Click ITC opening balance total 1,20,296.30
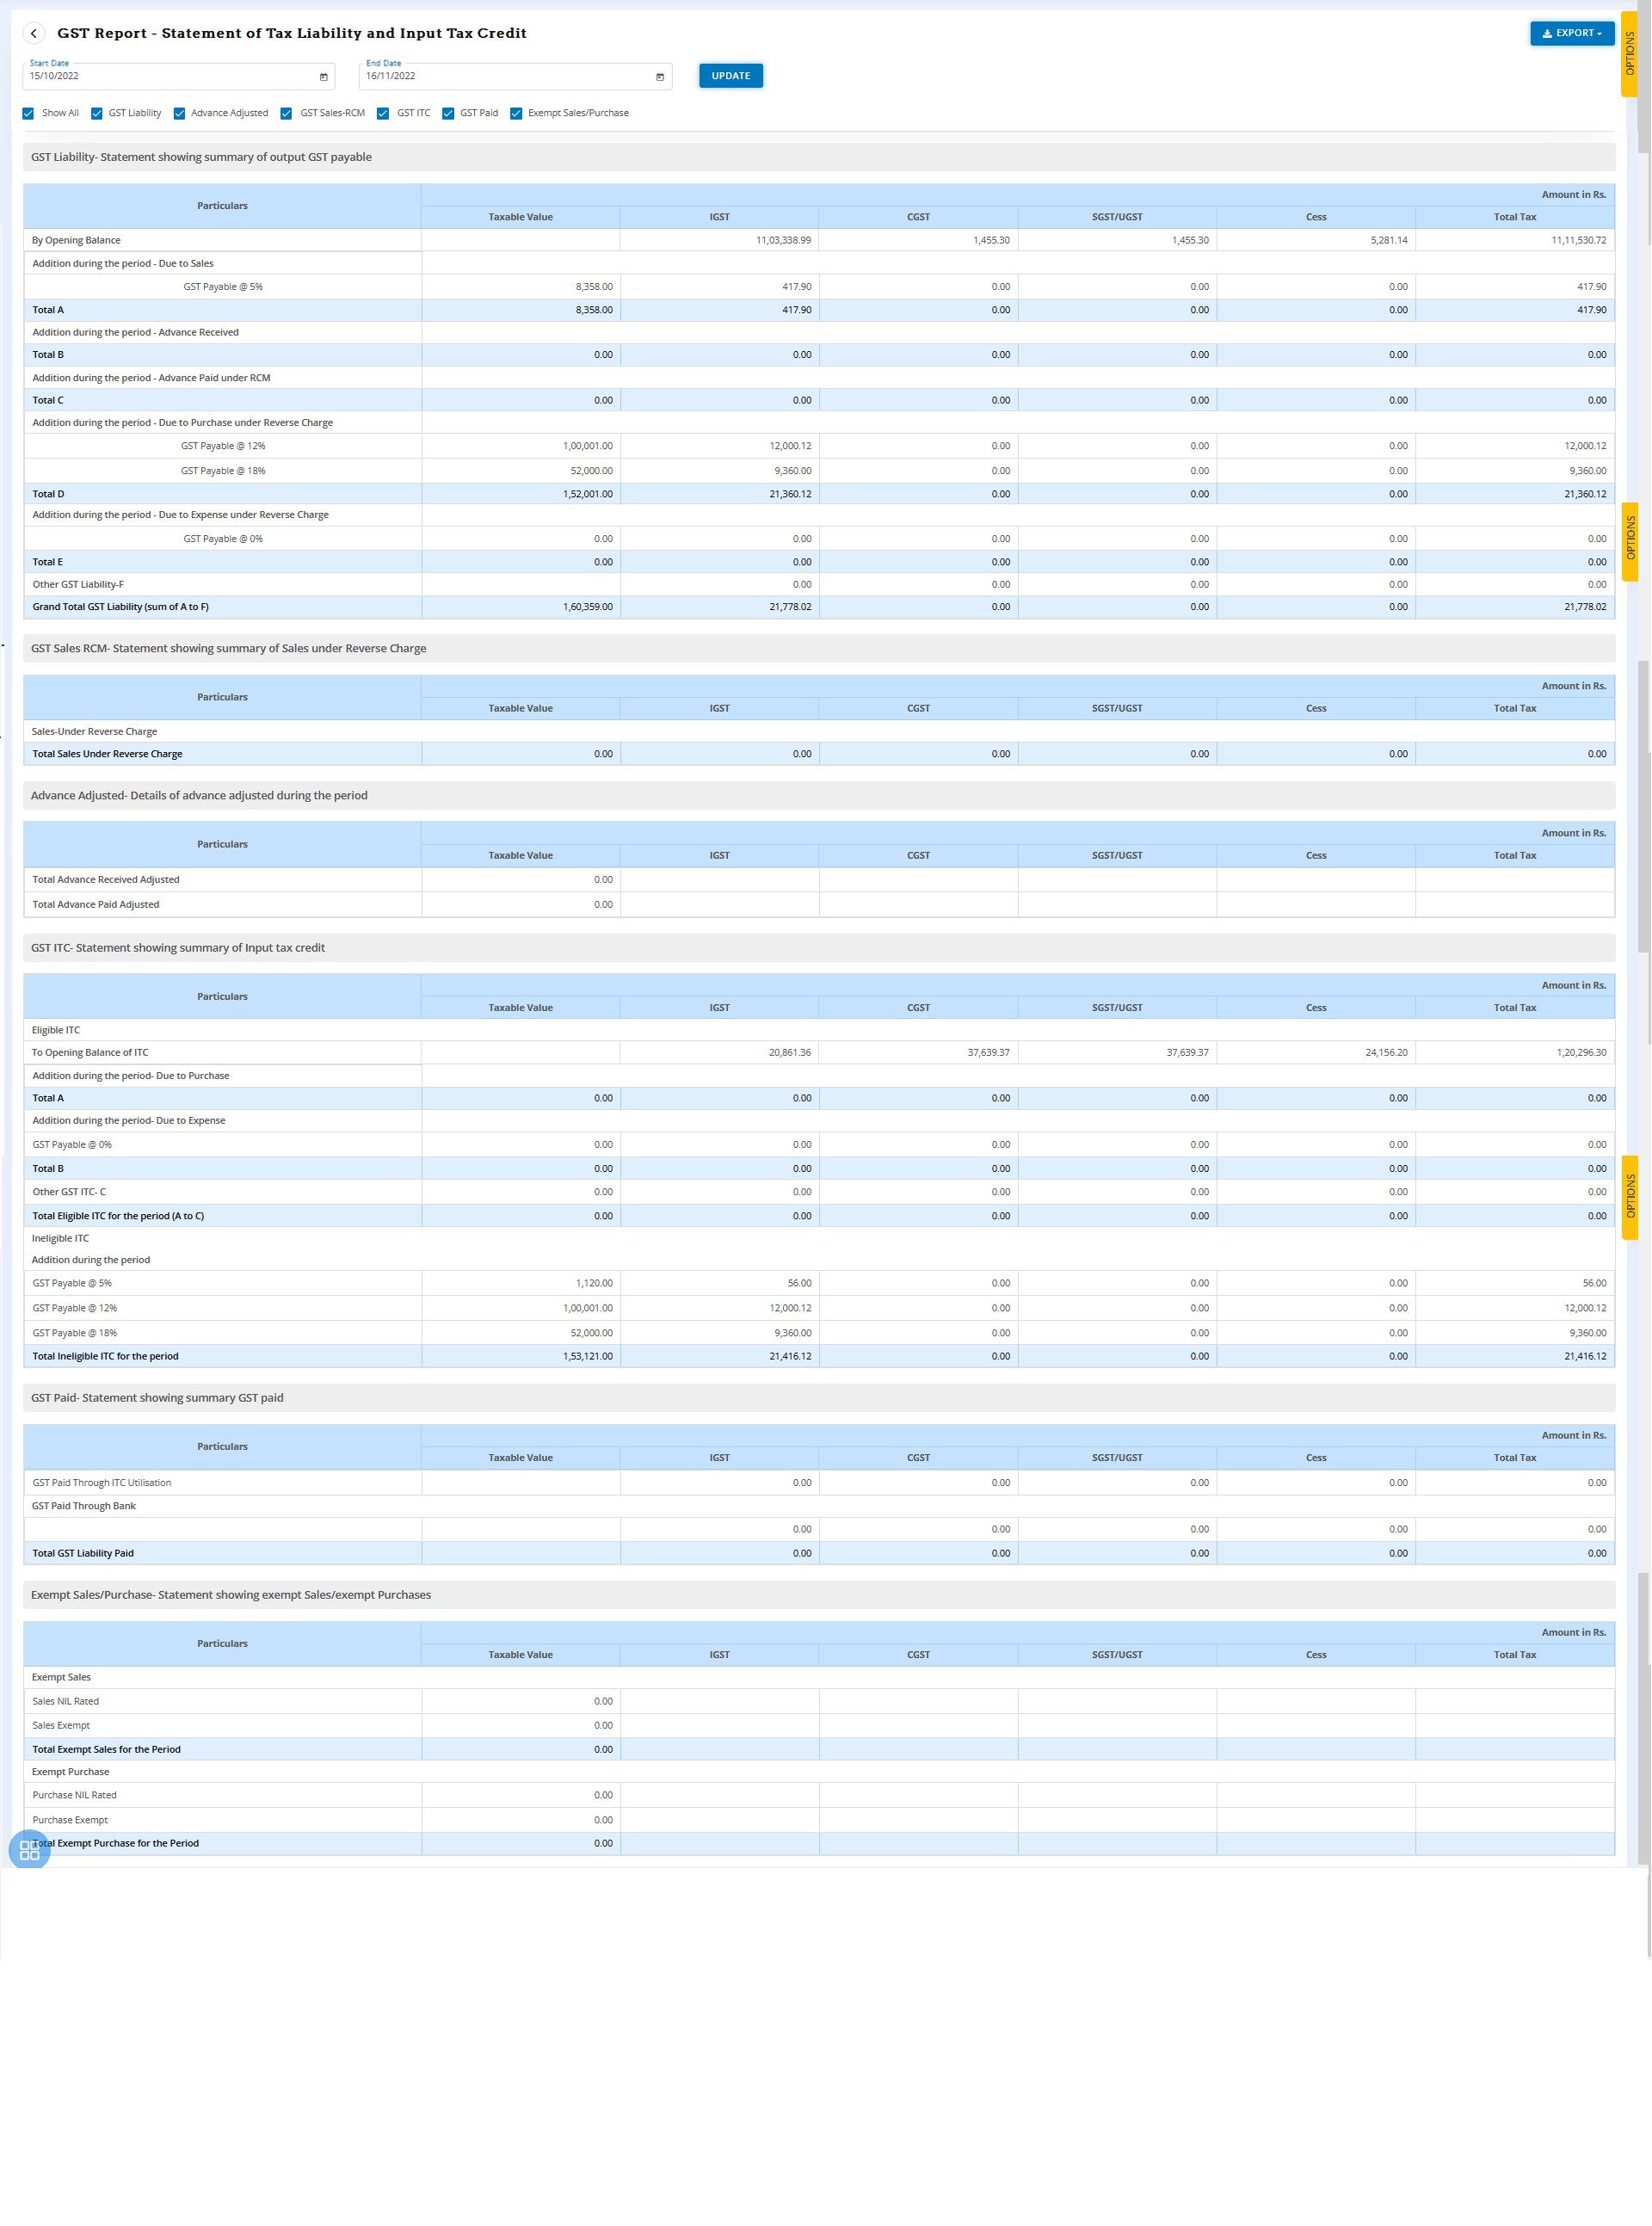This screenshot has height=2226, width=1652. [1581, 1053]
